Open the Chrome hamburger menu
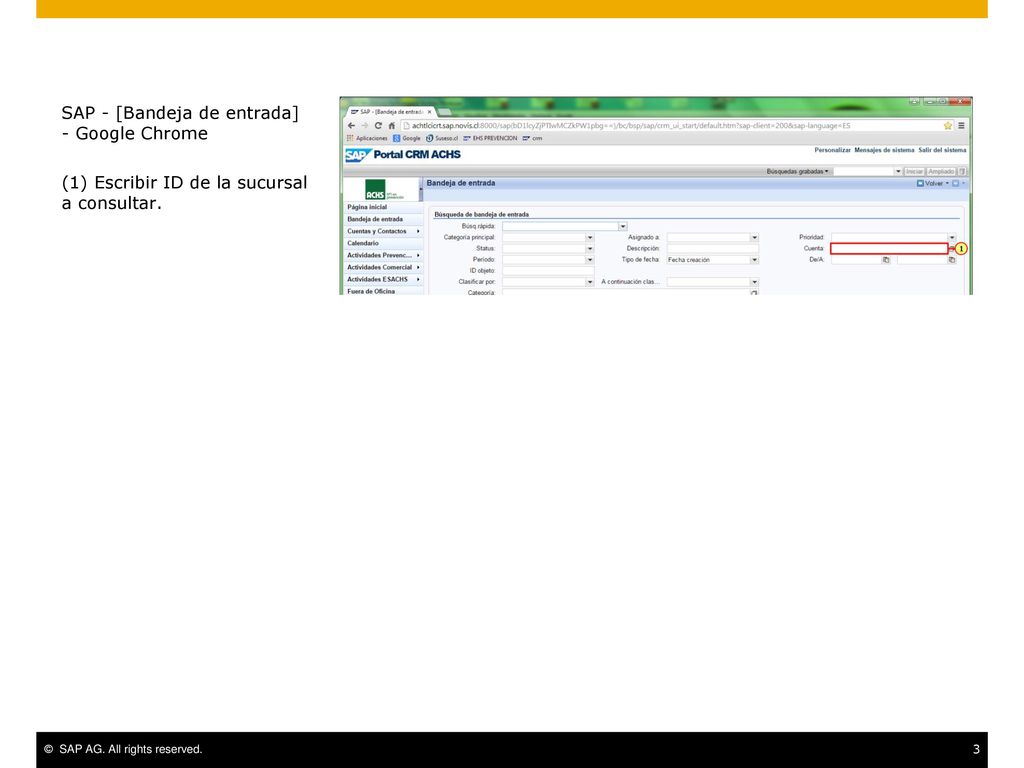The height and width of the screenshot is (768, 1024). click(961, 125)
